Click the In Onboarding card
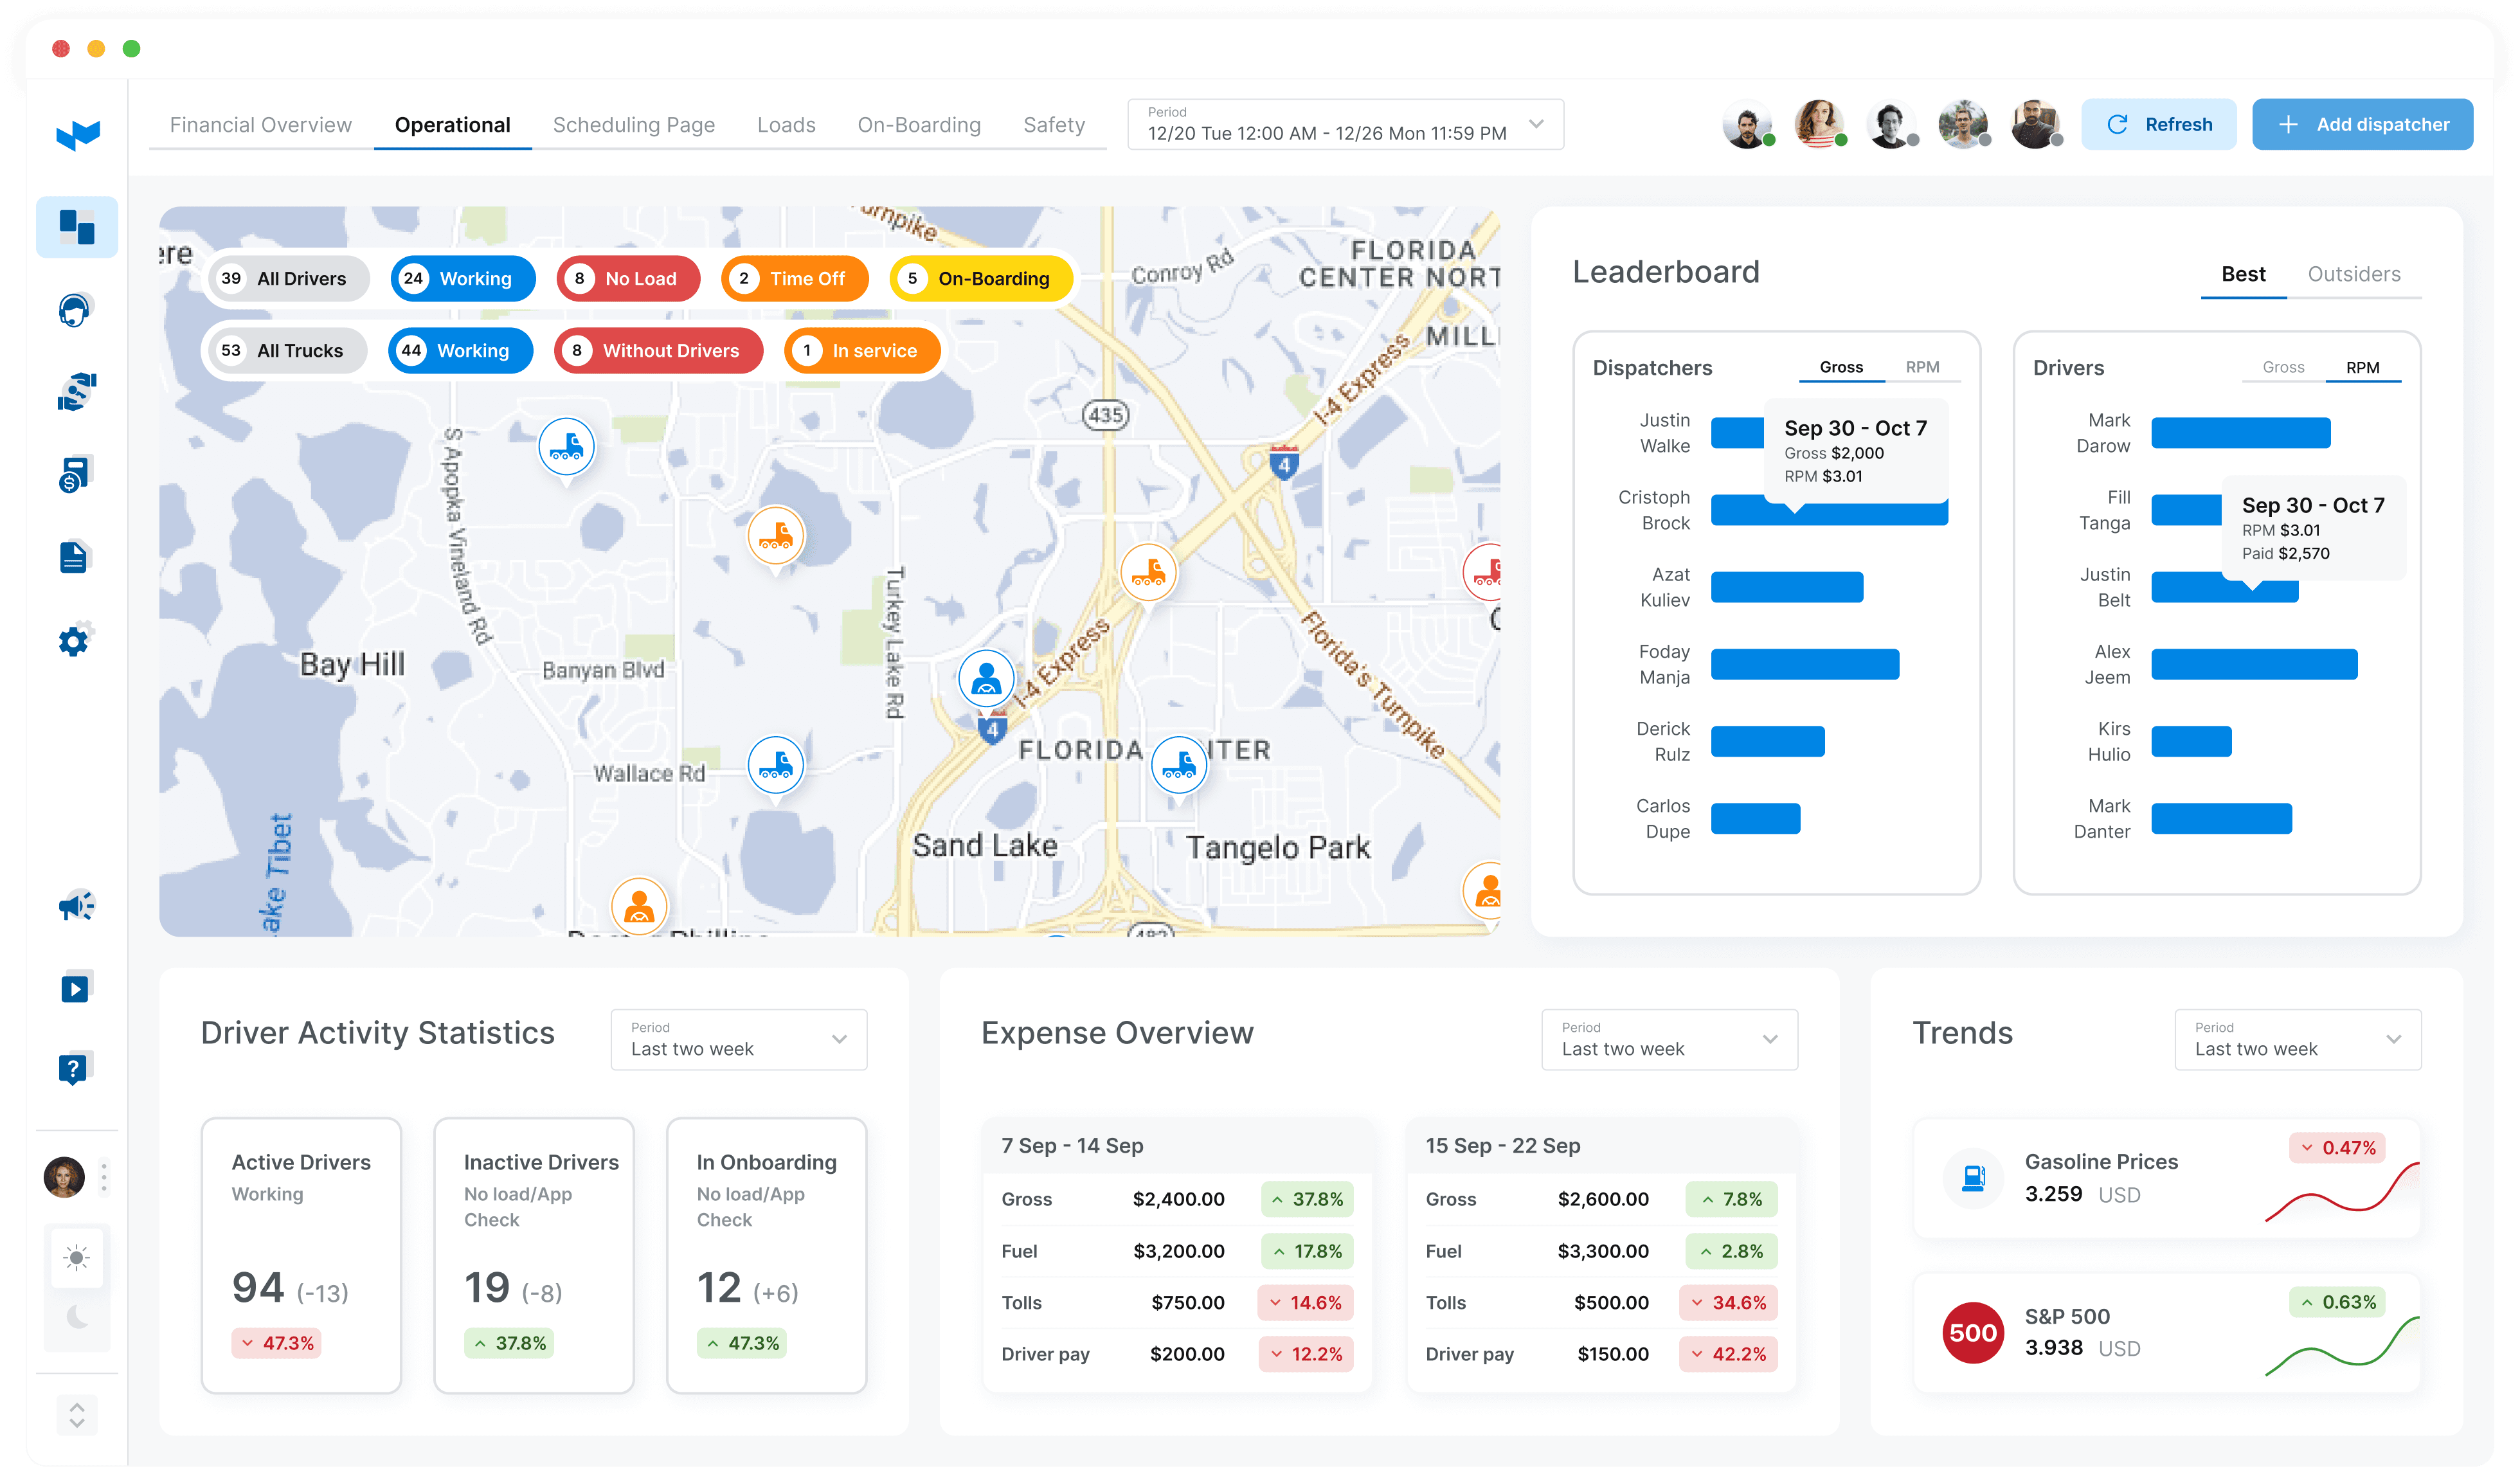Image resolution: width=2520 pixels, height=1467 pixels. (767, 1255)
